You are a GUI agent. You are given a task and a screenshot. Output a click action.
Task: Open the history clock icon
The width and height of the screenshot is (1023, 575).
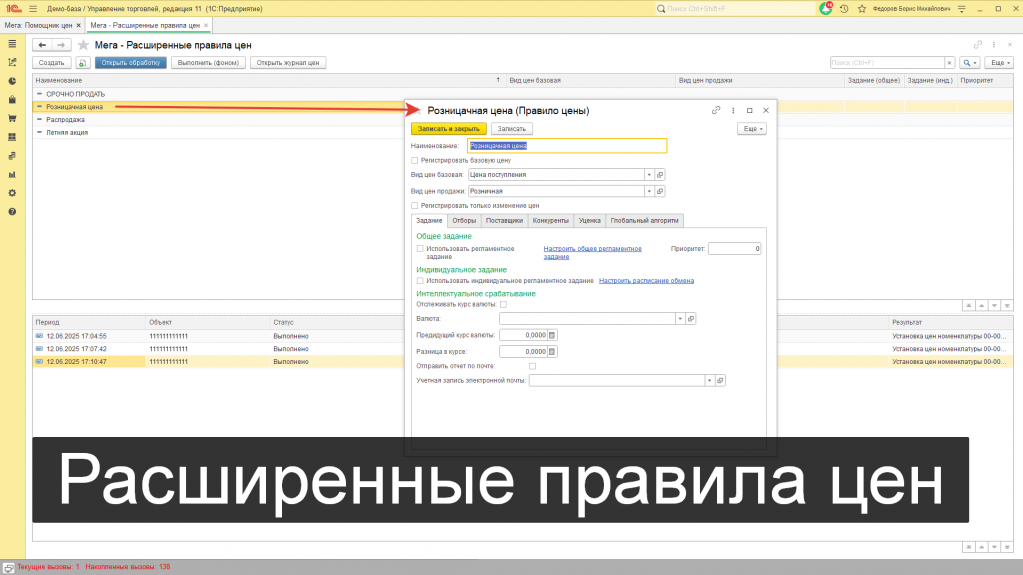click(844, 8)
